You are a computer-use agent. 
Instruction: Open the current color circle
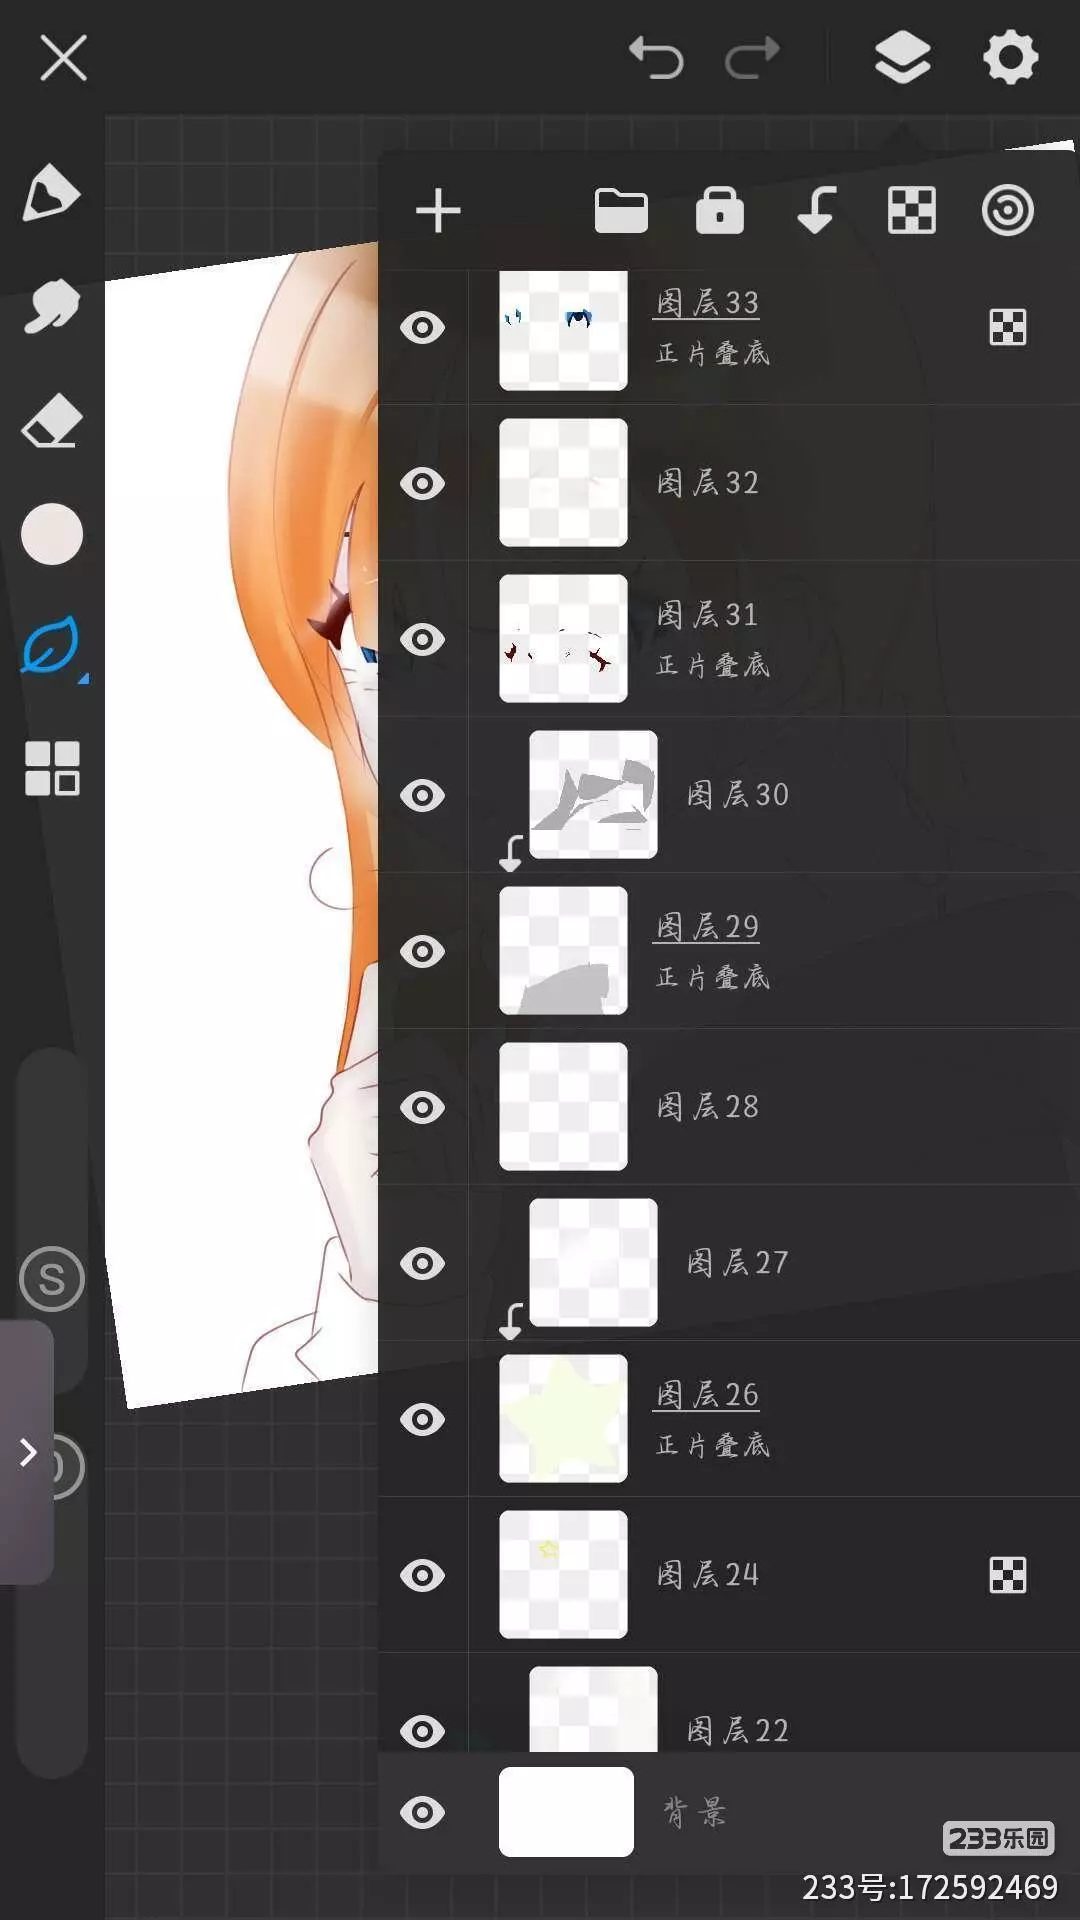[51, 534]
